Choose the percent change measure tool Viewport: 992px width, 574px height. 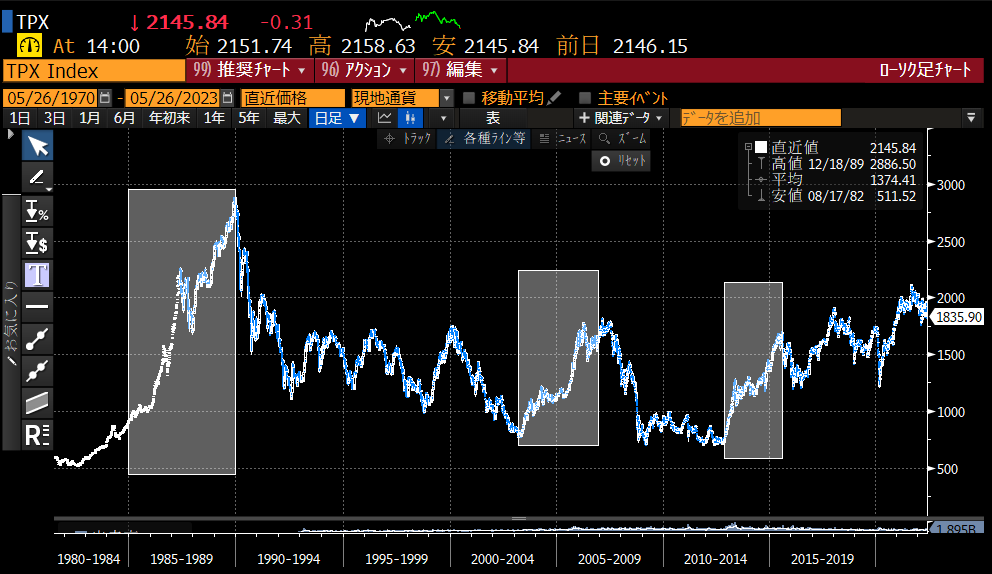click(x=37, y=211)
